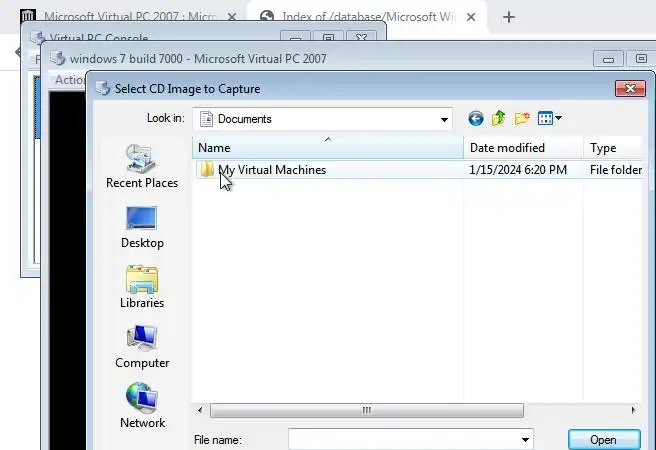Viewport: 656px width, 450px height.
Task: Create a new folder icon
Action: [x=522, y=119]
